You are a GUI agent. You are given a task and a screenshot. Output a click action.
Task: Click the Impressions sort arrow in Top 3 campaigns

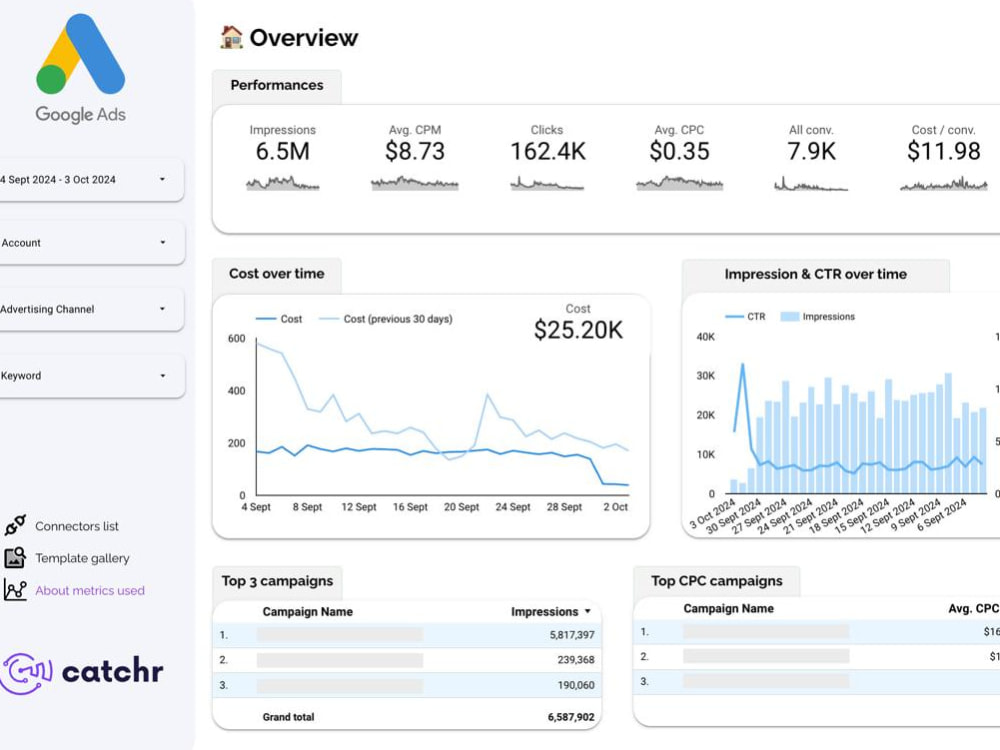(587, 611)
